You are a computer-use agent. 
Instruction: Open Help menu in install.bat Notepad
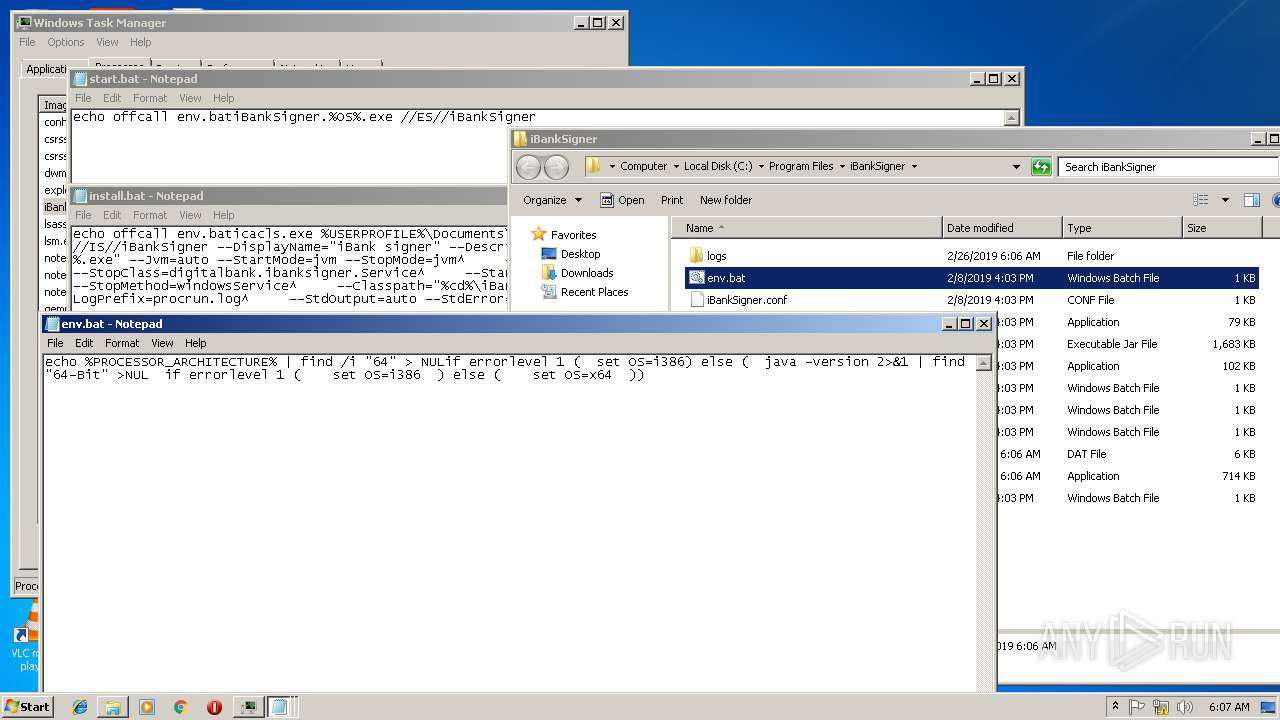click(x=224, y=215)
